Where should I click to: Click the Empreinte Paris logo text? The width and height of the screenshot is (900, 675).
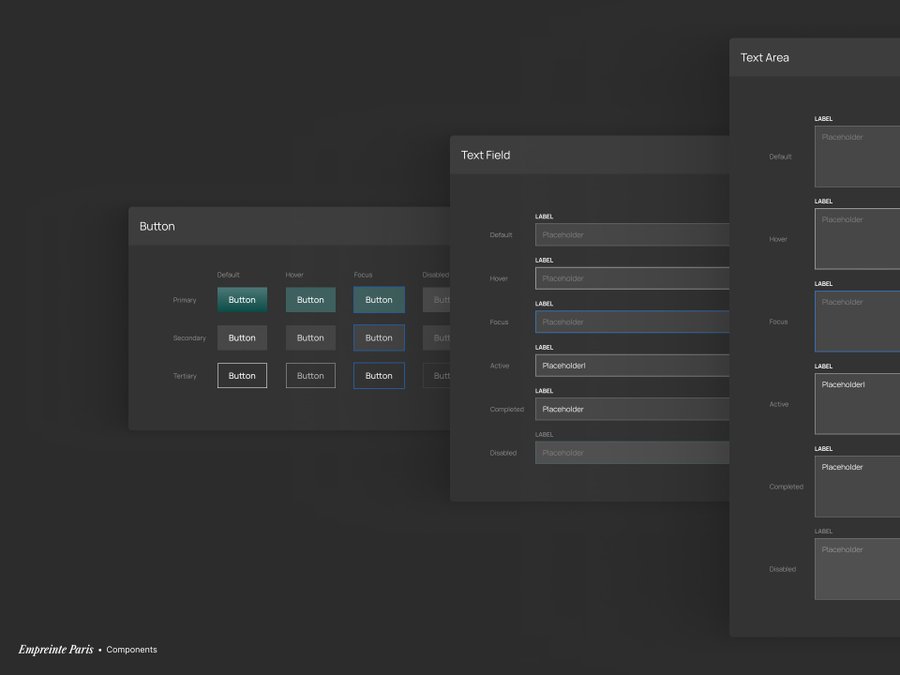tap(56, 650)
